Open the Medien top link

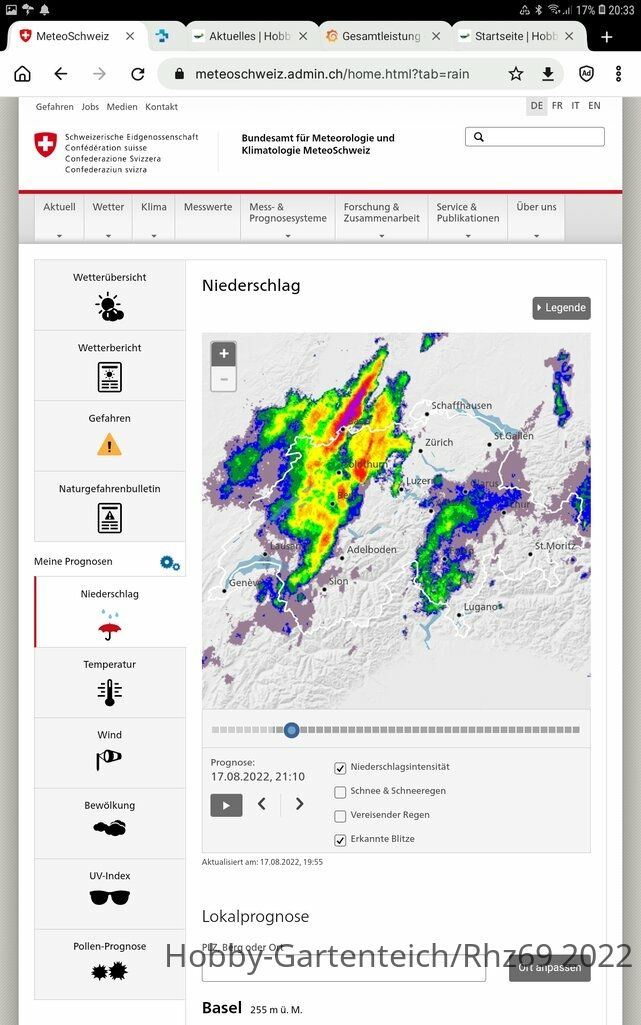point(122,107)
